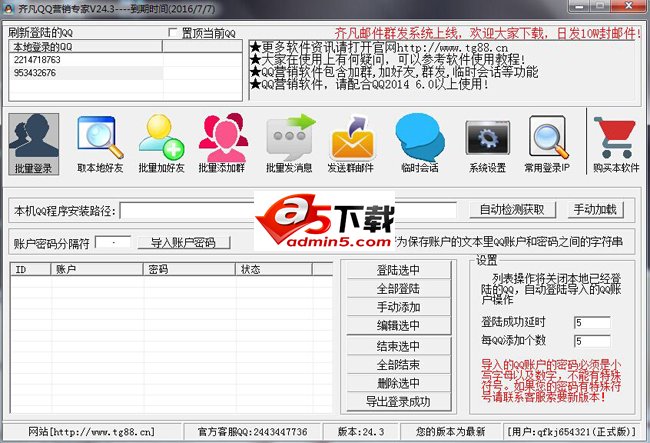Viewport: 650px width, 443px height.
Task: Click the ID column header
Action: (x=31, y=269)
